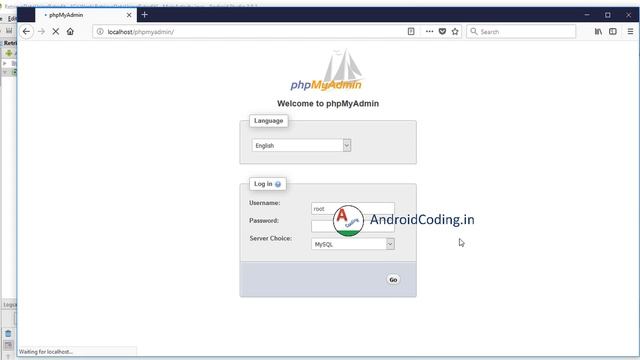Click the Username field containing root

tap(353, 209)
